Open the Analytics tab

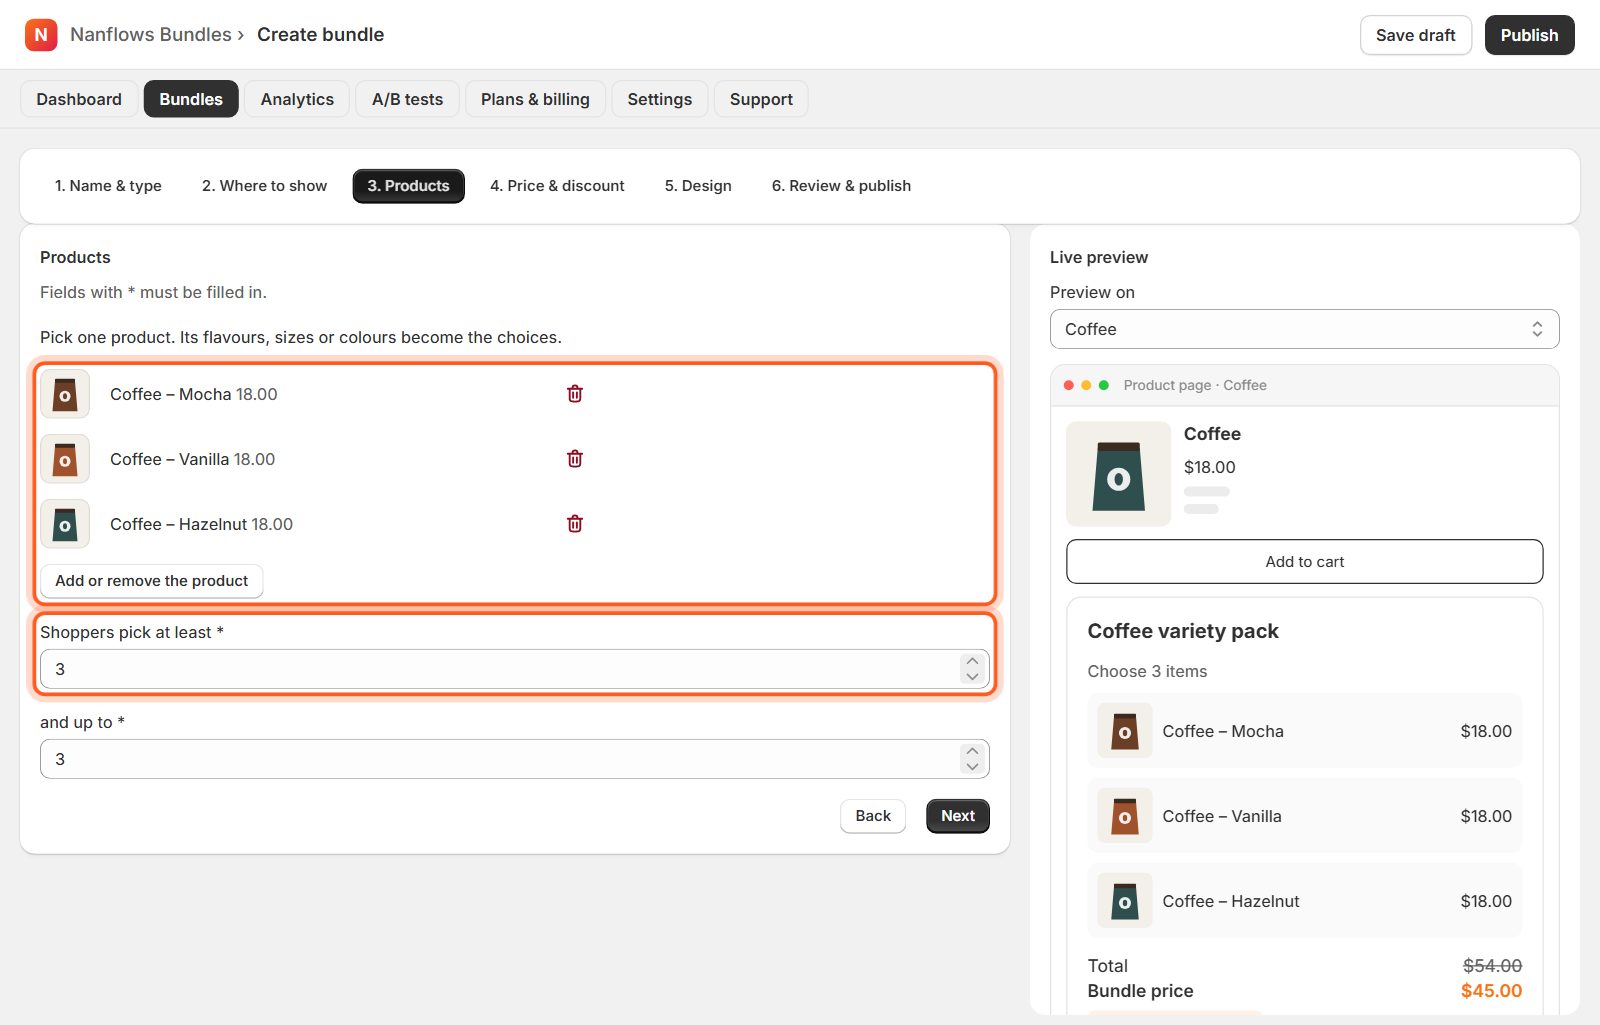(297, 99)
